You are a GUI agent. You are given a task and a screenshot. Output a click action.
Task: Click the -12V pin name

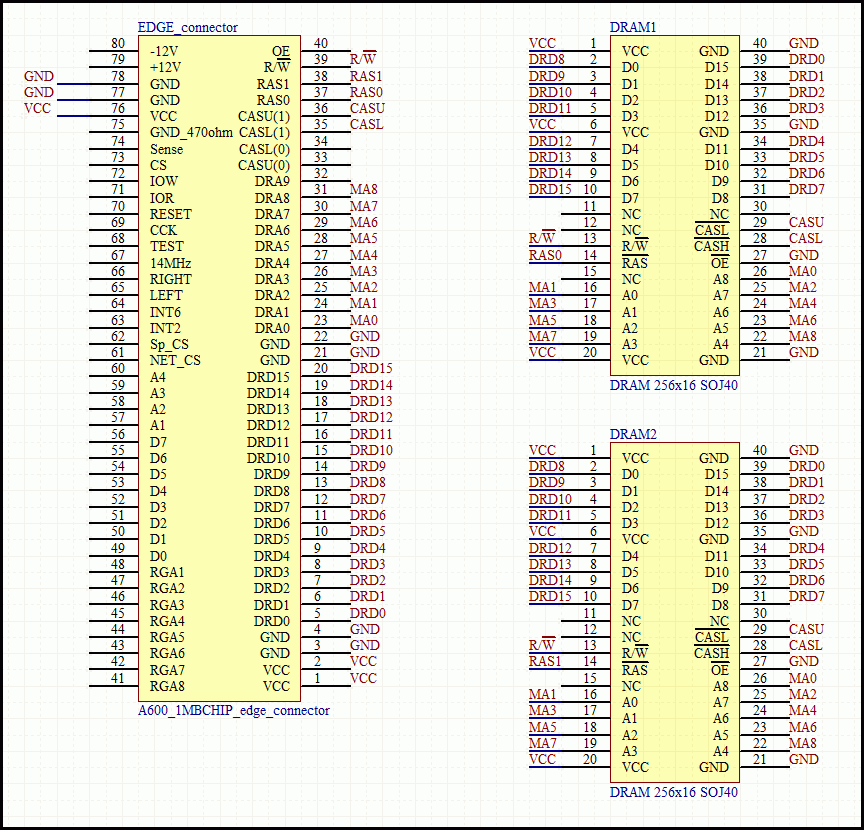point(164,51)
